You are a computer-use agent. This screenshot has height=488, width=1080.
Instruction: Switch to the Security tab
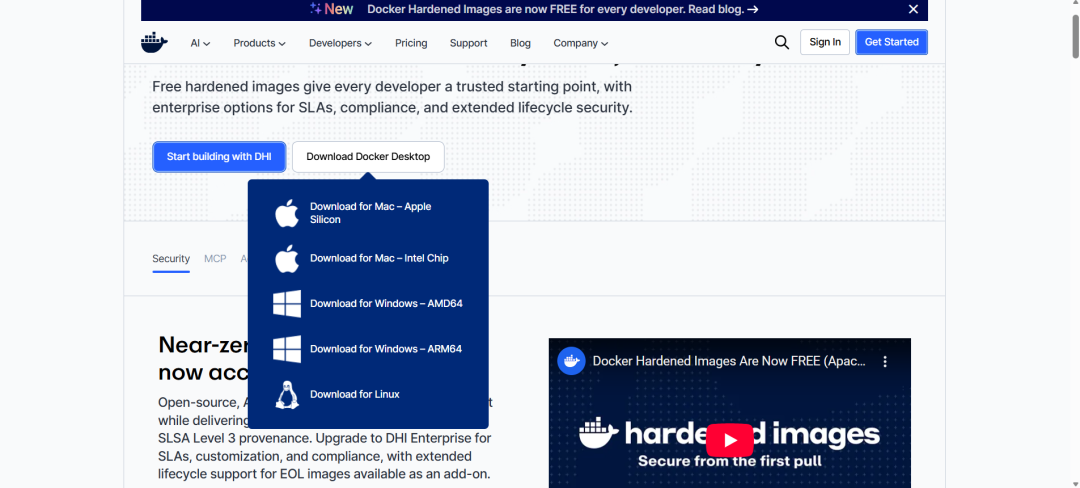[171, 259]
